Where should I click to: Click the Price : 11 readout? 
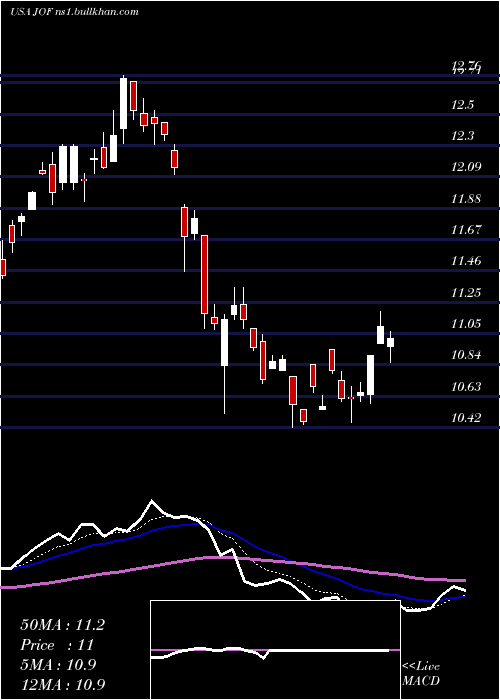tap(57, 645)
